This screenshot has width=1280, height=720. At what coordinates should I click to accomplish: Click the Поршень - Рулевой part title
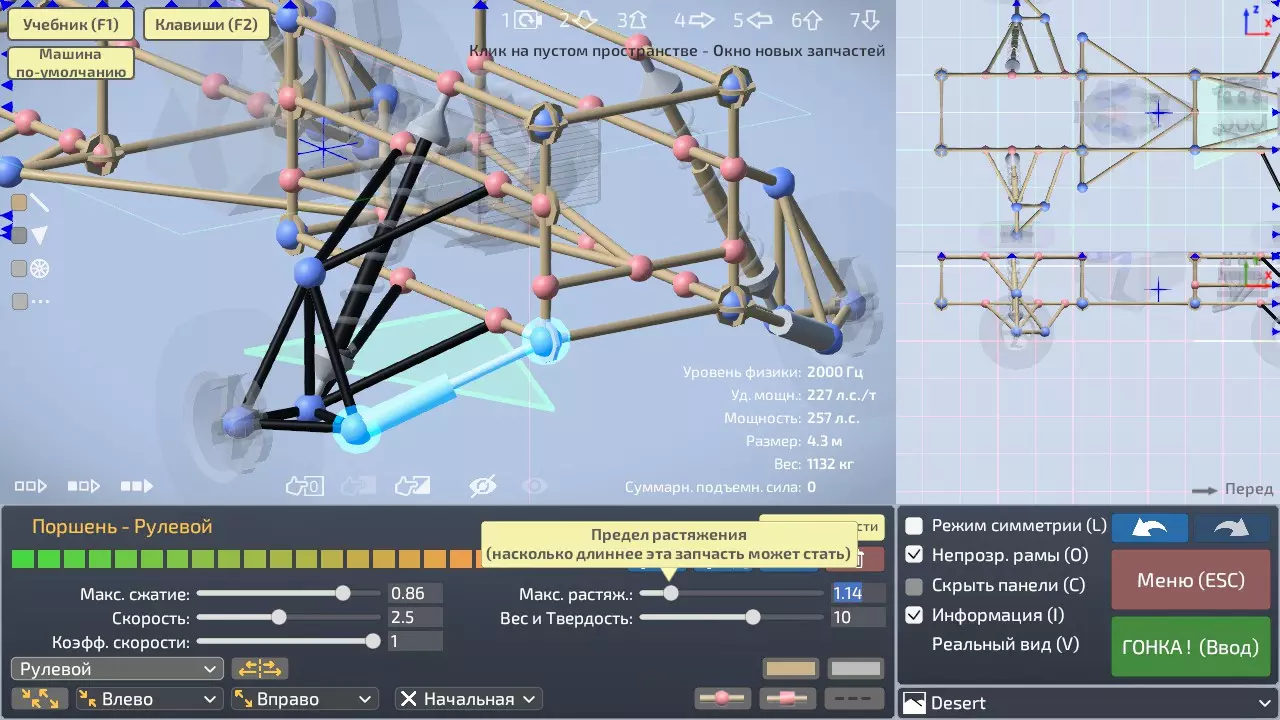pos(122,527)
